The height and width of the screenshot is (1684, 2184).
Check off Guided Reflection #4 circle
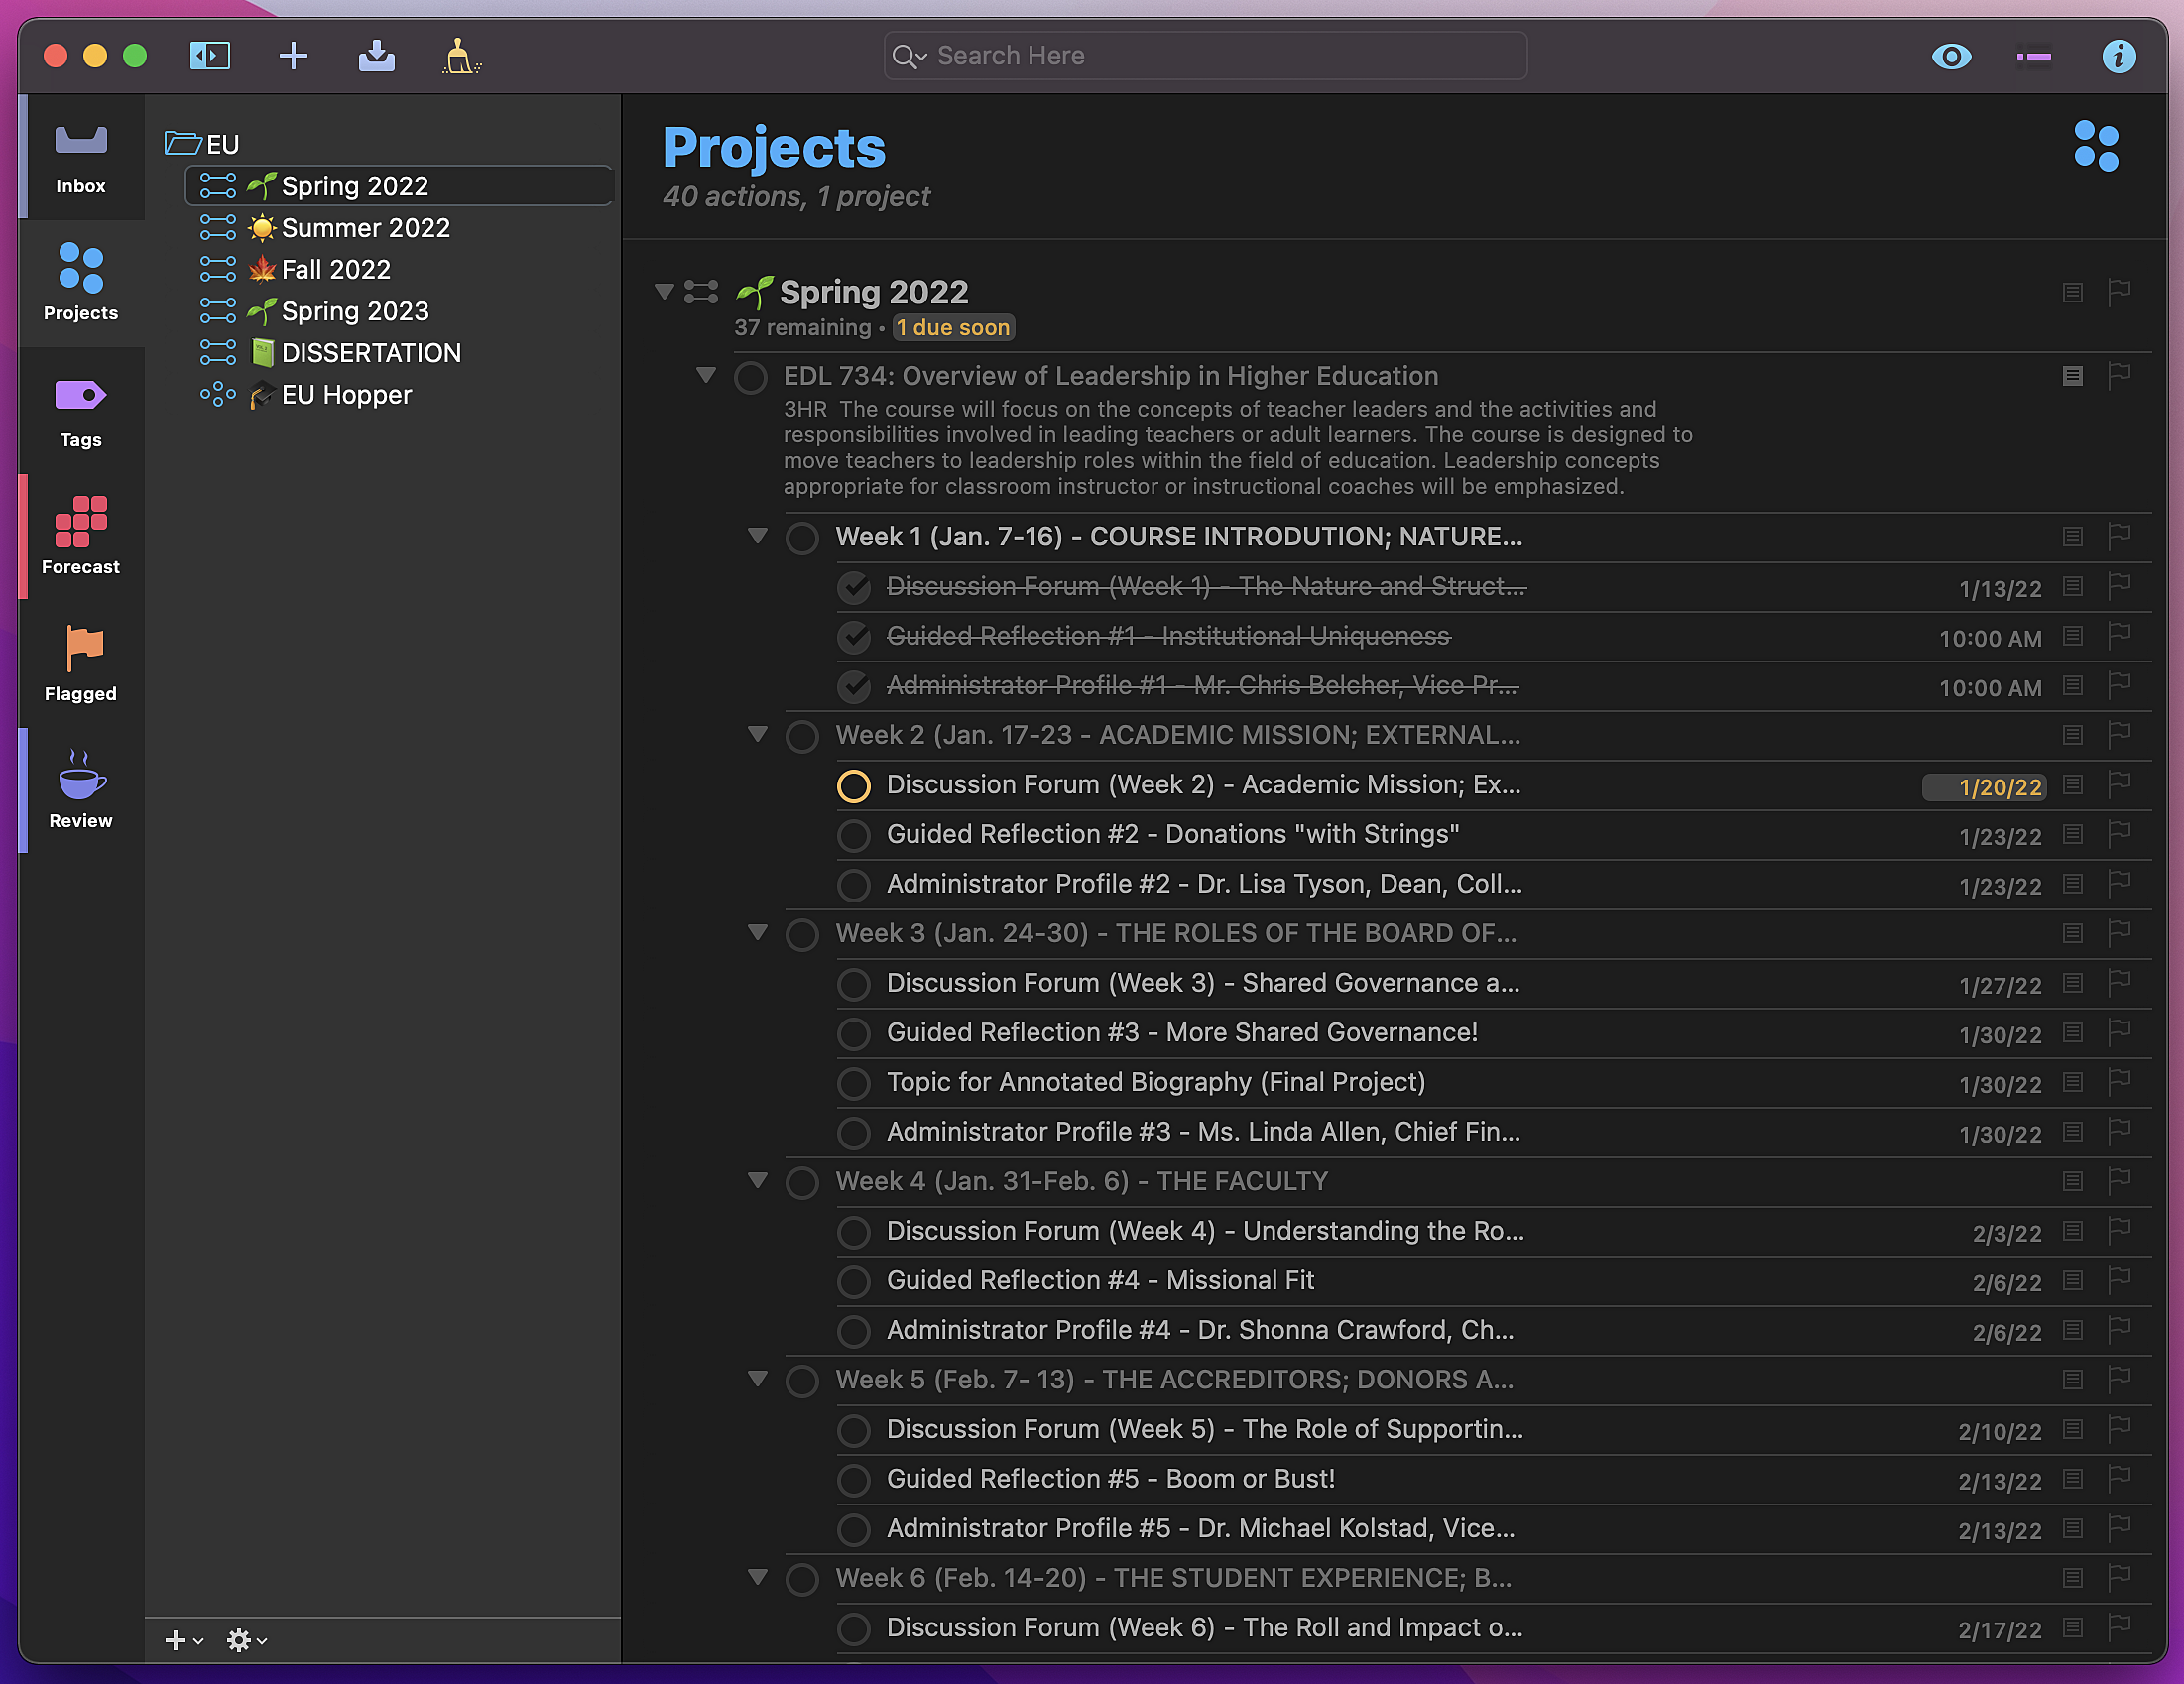[x=854, y=1281]
